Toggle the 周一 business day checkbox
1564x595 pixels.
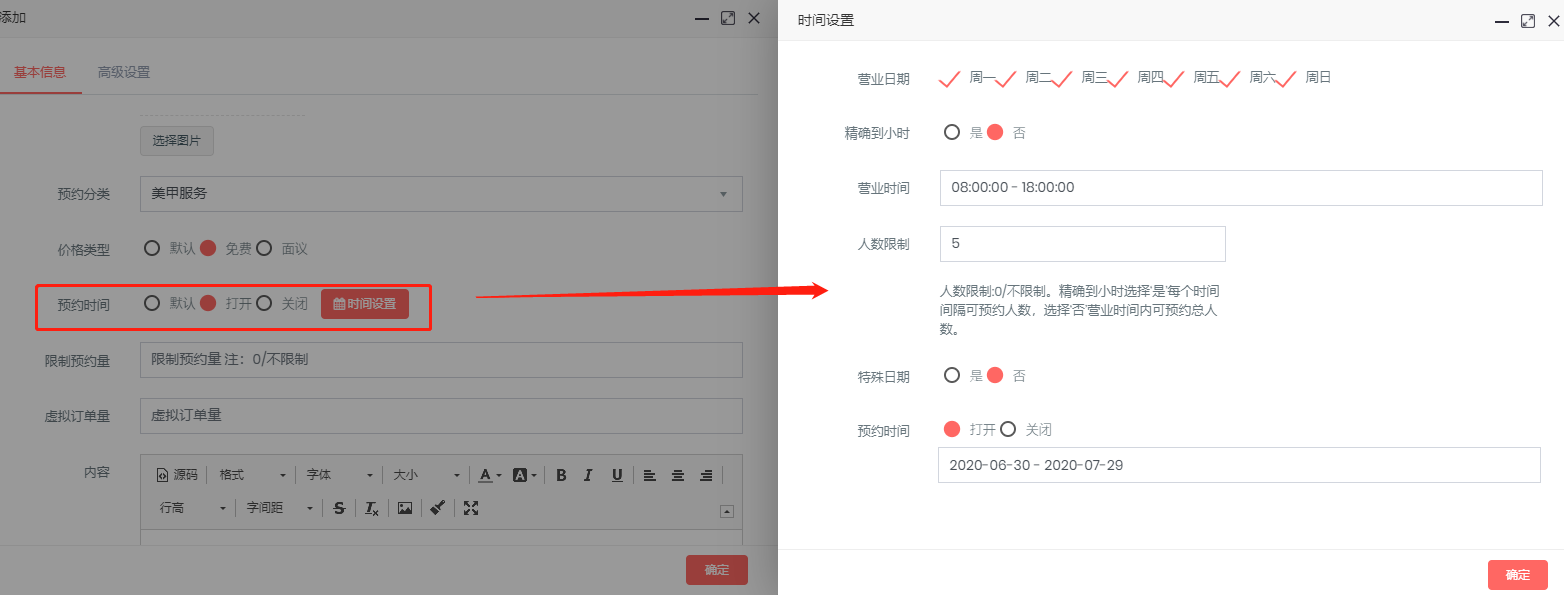(x=951, y=78)
